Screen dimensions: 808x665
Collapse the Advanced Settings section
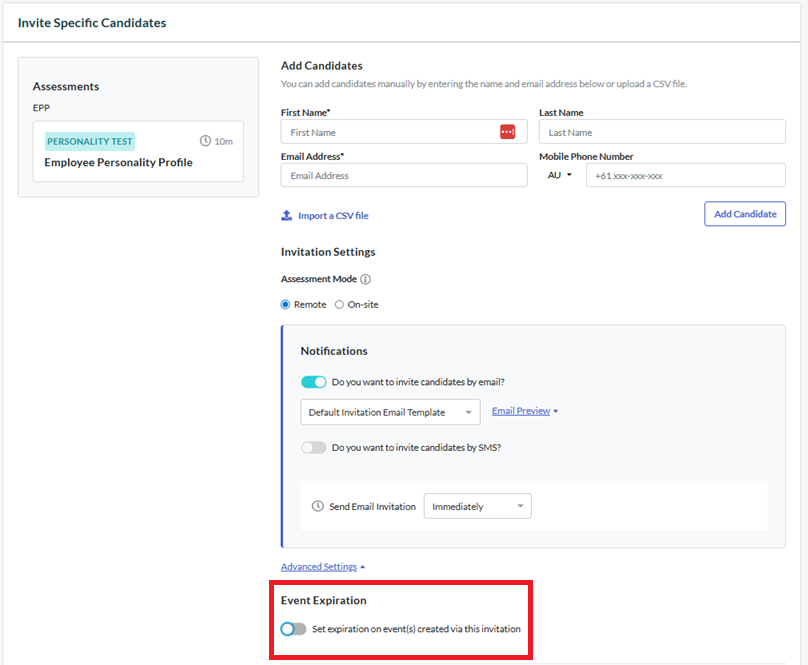click(x=323, y=567)
